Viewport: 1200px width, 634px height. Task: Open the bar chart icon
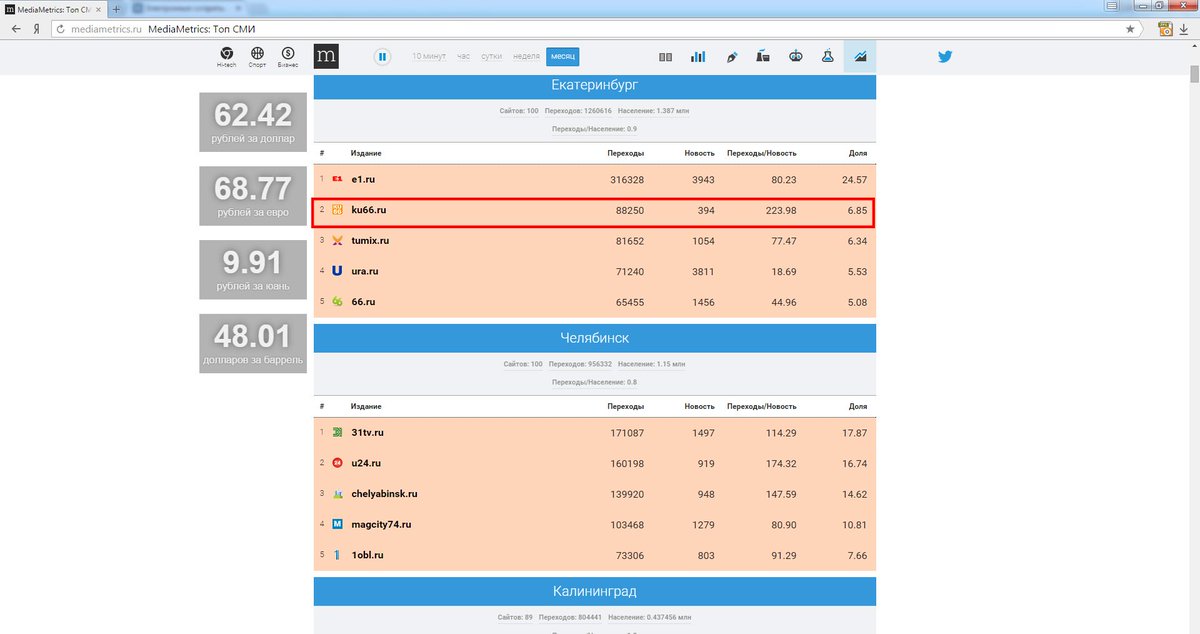(x=698, y=57)
